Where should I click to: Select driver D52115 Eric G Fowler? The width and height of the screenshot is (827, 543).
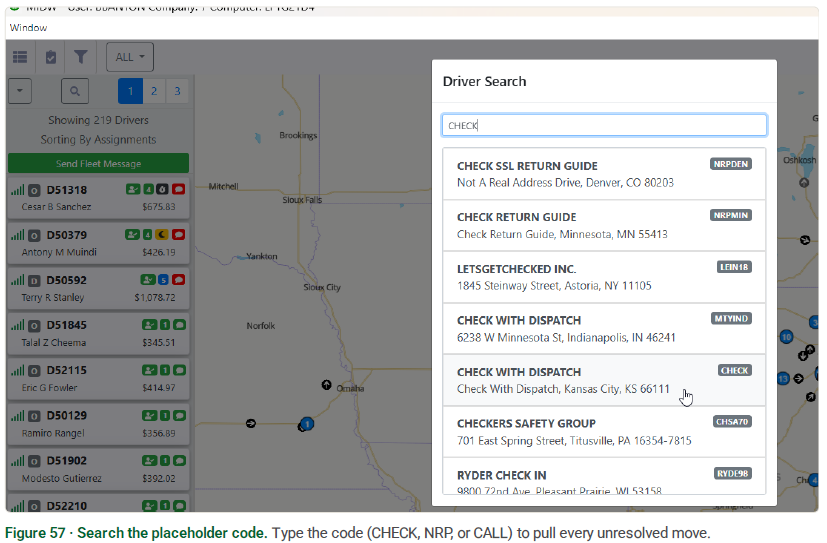99,379
